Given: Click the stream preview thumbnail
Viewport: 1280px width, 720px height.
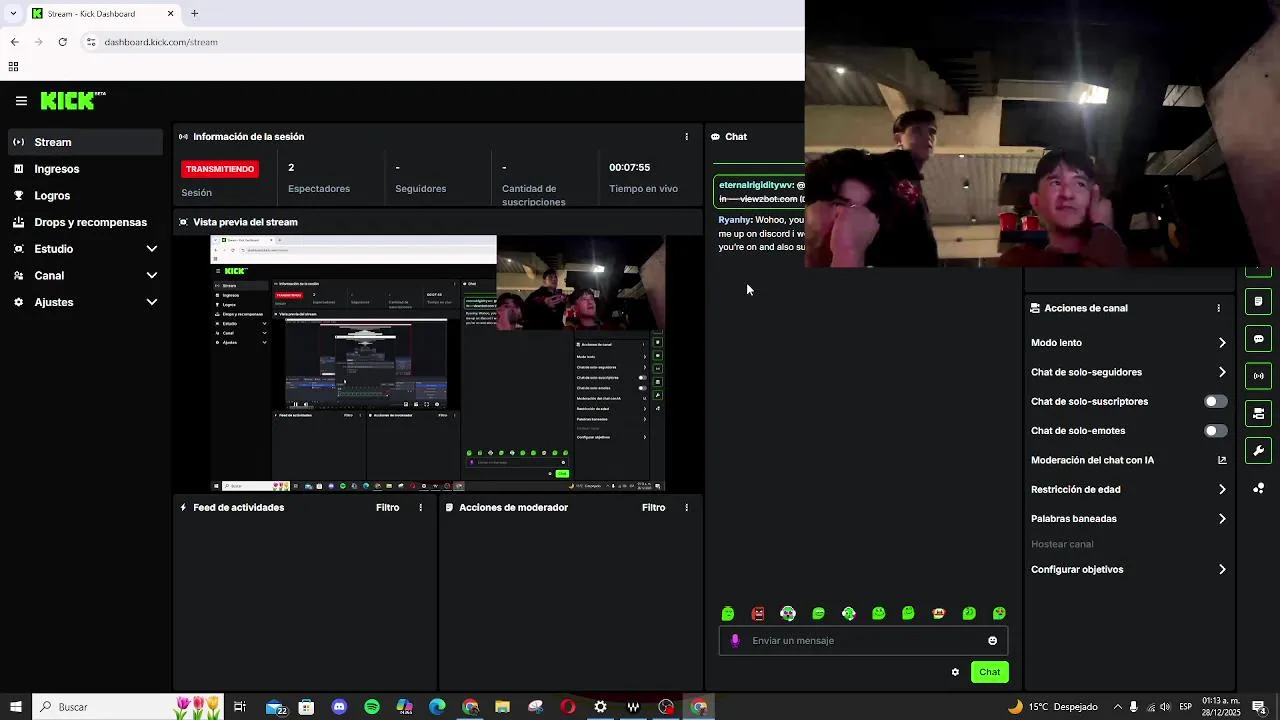Looking at the screenshot, I should (x=438, y=364).
